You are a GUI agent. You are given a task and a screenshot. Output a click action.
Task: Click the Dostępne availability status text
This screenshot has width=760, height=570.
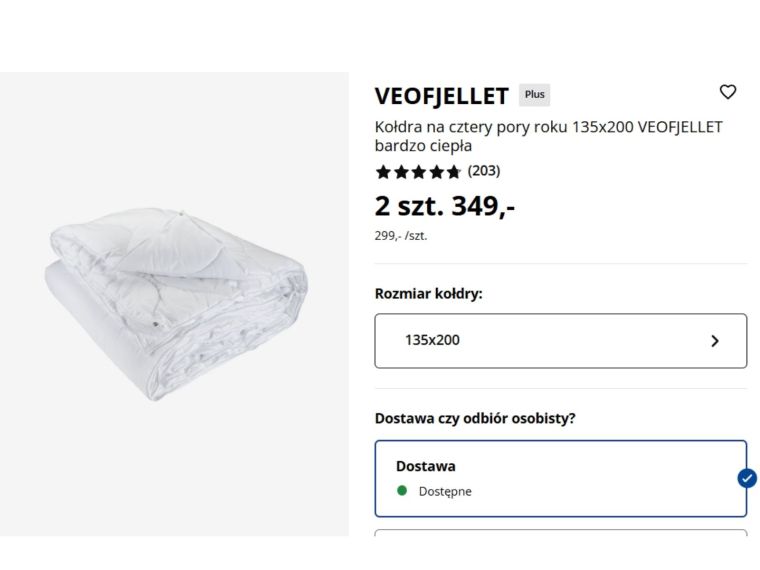tap(445, 491)
